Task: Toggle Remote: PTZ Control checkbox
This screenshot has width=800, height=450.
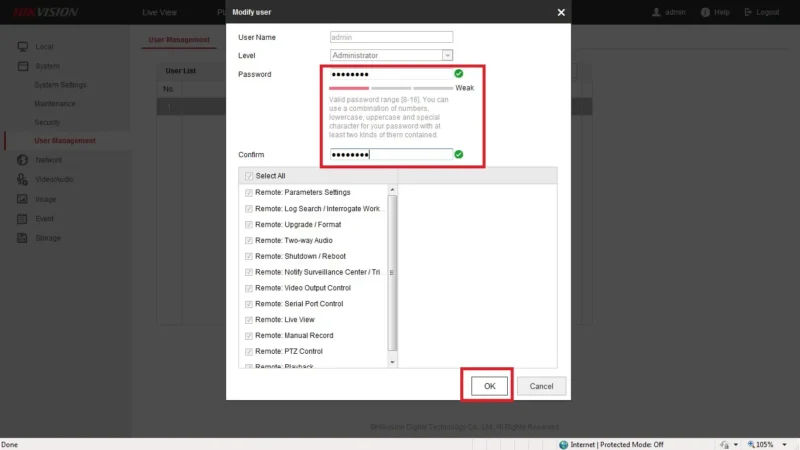Action: pos(248,352)
